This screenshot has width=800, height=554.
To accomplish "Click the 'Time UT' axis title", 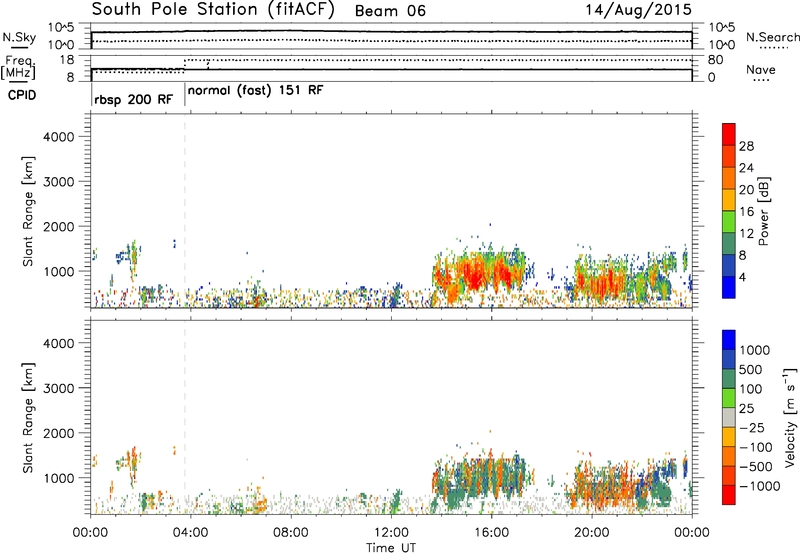I will pyautogui.click(x=391, y=548).
